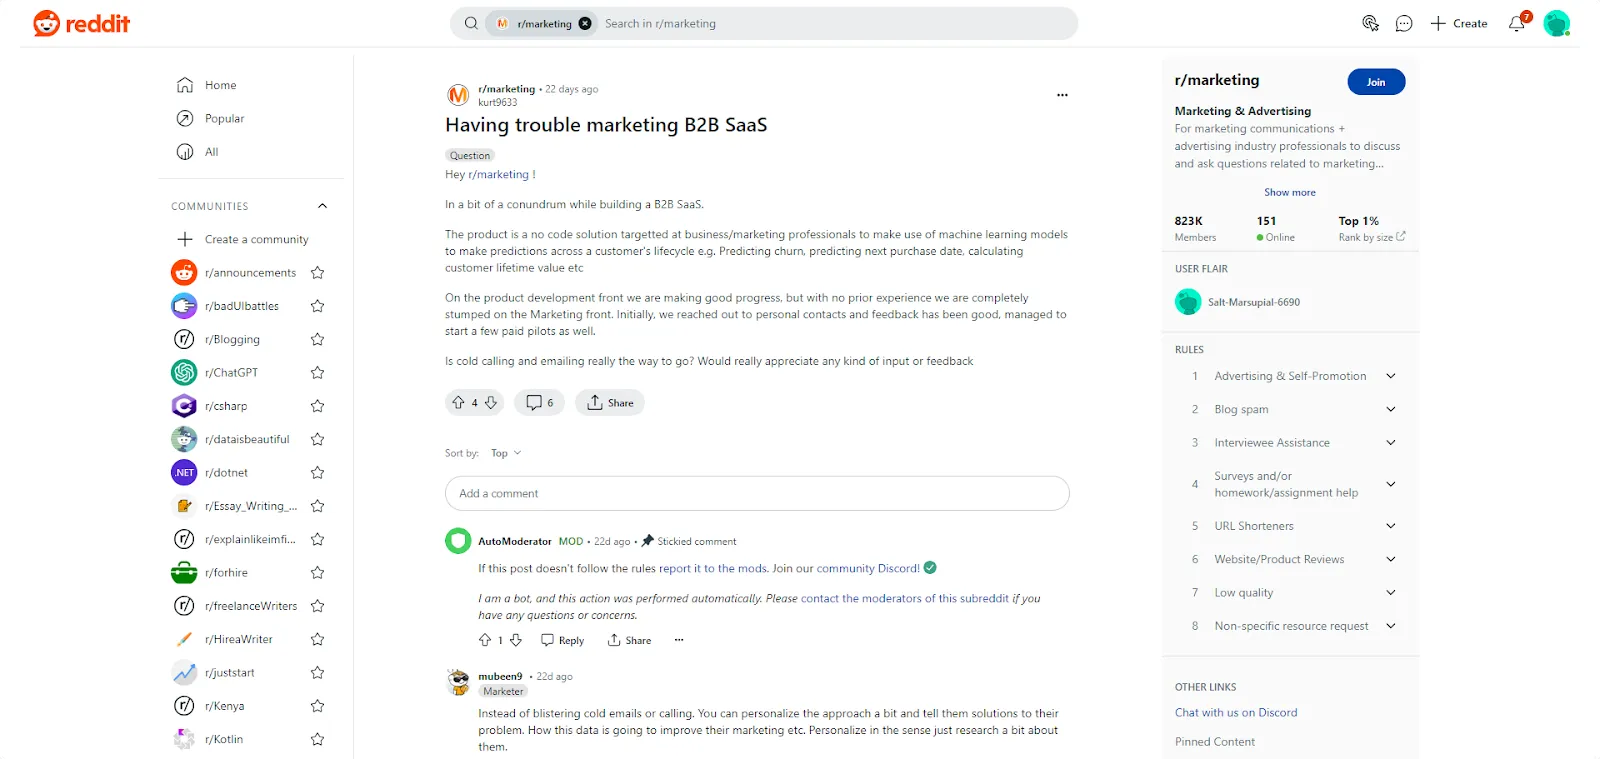The image size is (1600, 759).
Task: Open the notifications bell
Action: pos(1517,23)
